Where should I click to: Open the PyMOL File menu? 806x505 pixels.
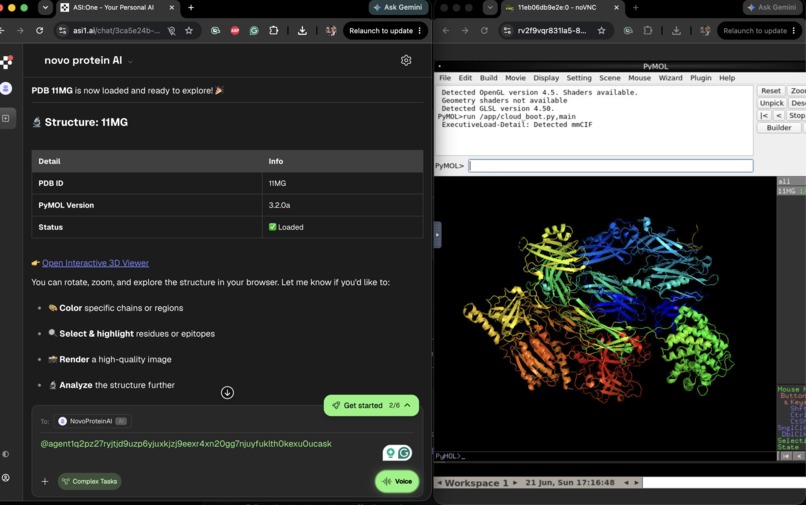tap(445, 78)
